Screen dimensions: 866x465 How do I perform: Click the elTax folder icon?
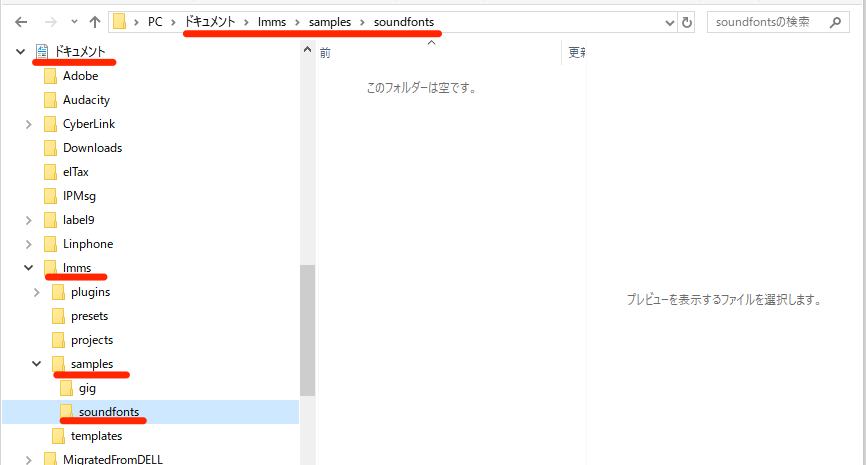(50, 172)
